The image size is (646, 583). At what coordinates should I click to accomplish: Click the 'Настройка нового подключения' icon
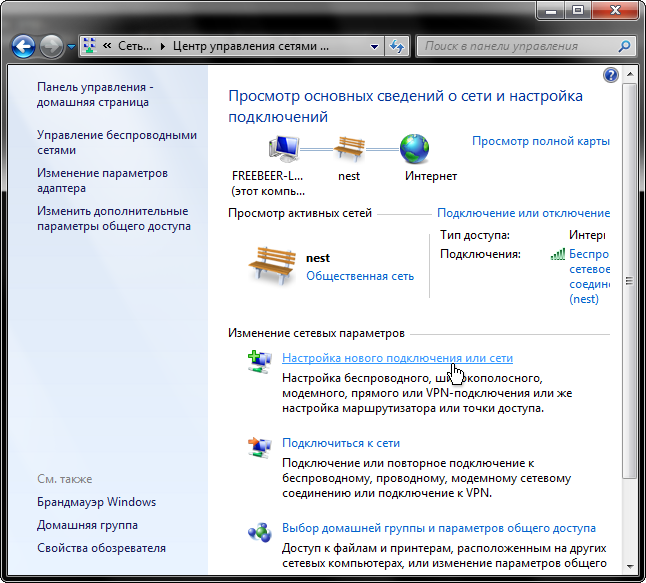pyautogui.click(x=260, y=361)
